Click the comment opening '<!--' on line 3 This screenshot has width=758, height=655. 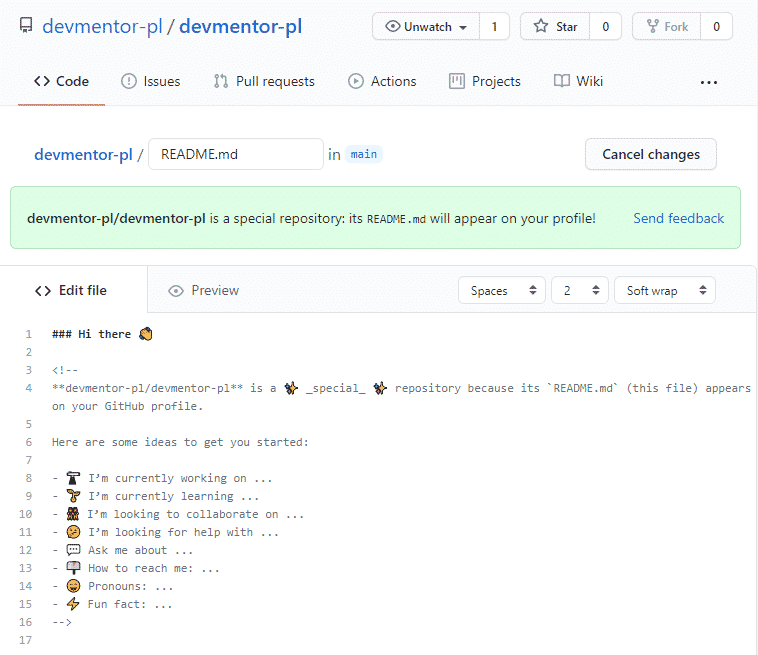tap(65, 370)
